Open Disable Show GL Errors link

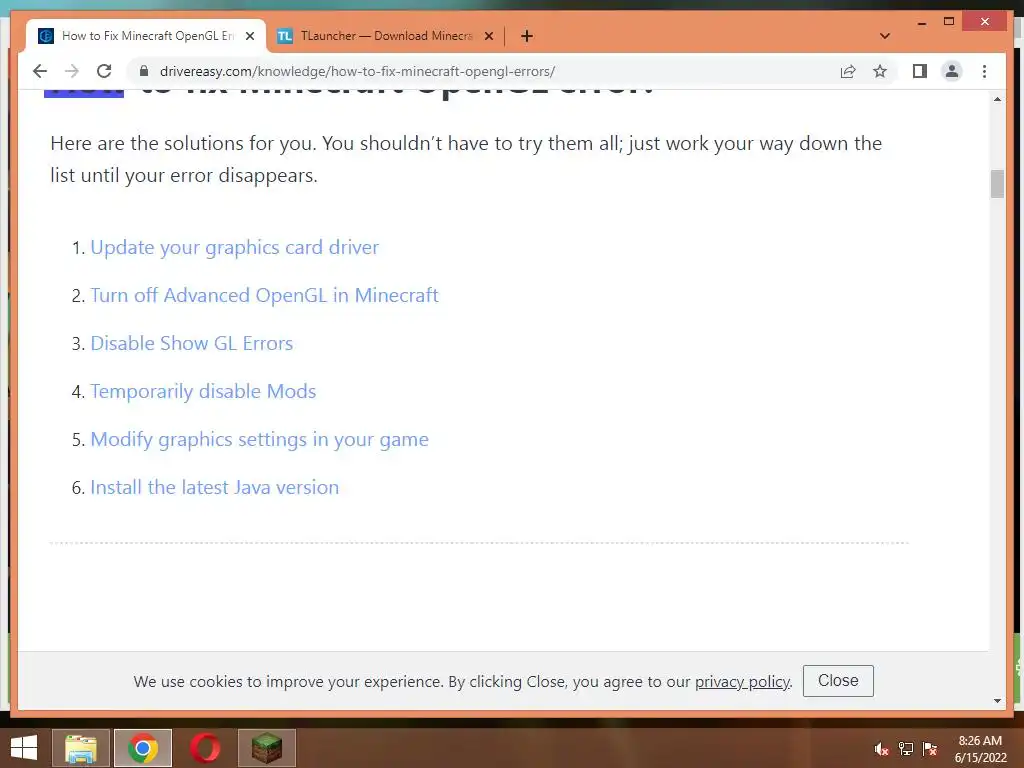(x=191, y=344)
